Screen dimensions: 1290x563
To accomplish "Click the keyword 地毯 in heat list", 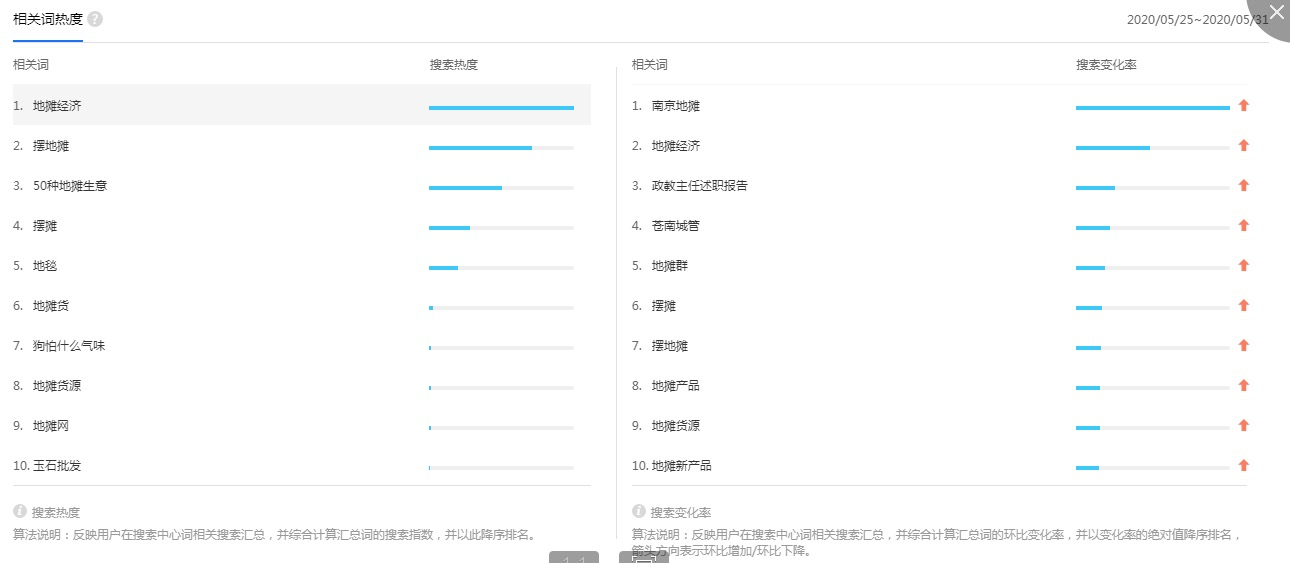I will tap(45, 265).
